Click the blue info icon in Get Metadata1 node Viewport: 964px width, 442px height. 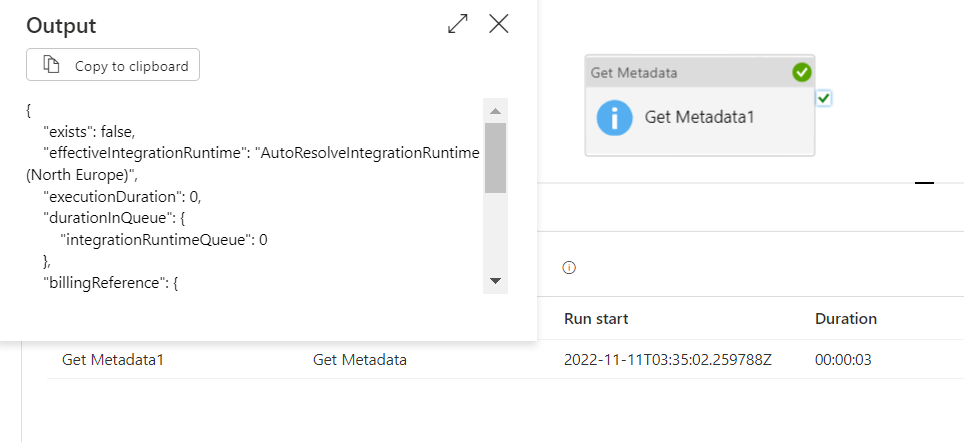coord(614,117)
